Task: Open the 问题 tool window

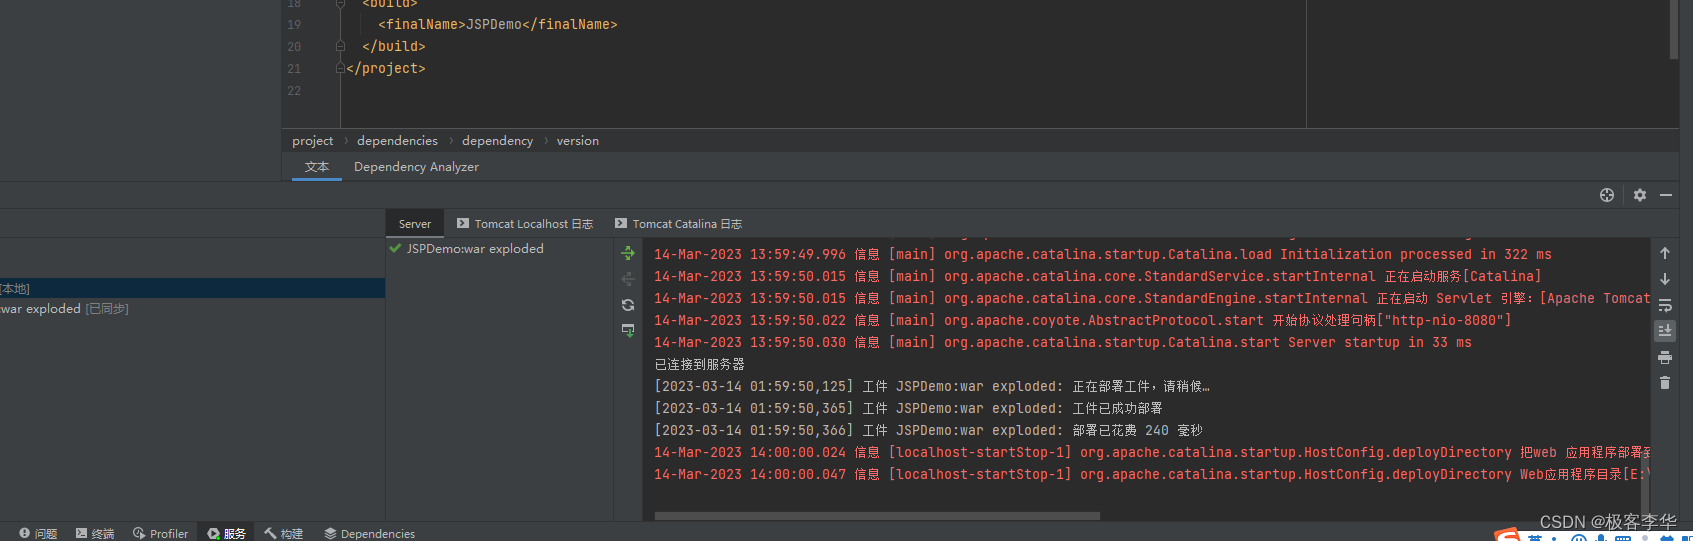Action: click(38, 533)
